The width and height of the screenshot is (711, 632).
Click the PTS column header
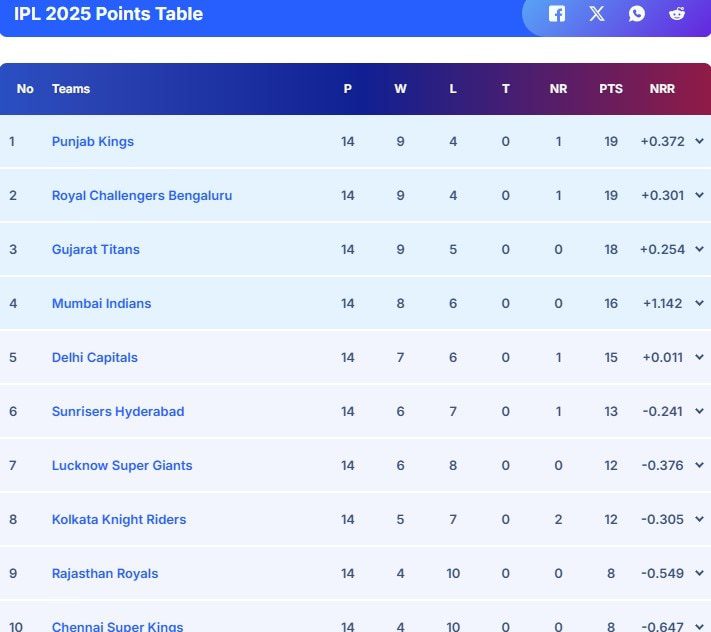611,89
